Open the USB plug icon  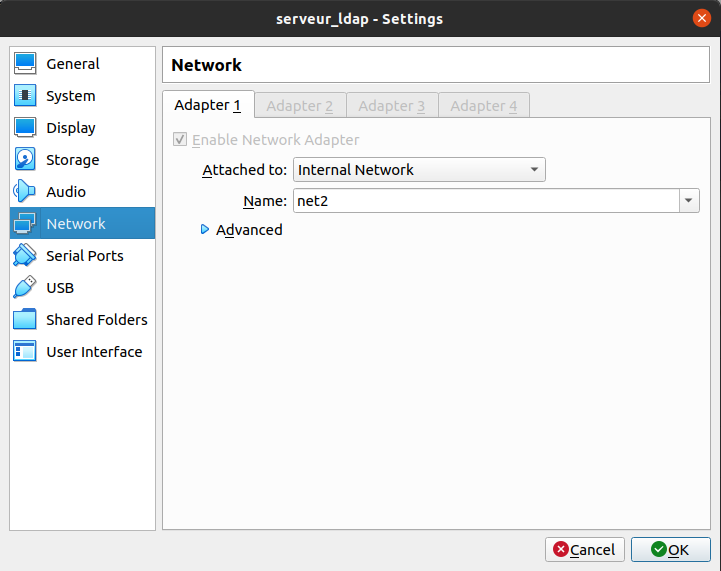click(26, 288)
